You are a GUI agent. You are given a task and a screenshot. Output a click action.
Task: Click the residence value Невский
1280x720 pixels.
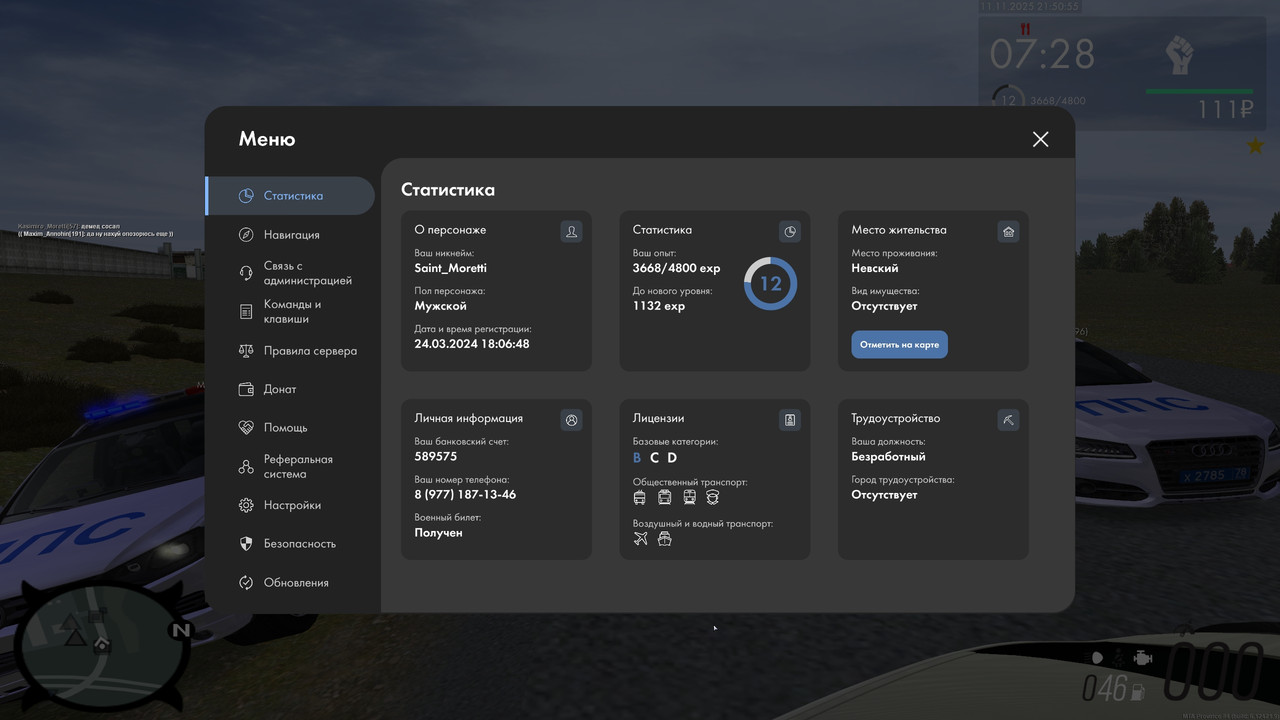pos(875,268)
